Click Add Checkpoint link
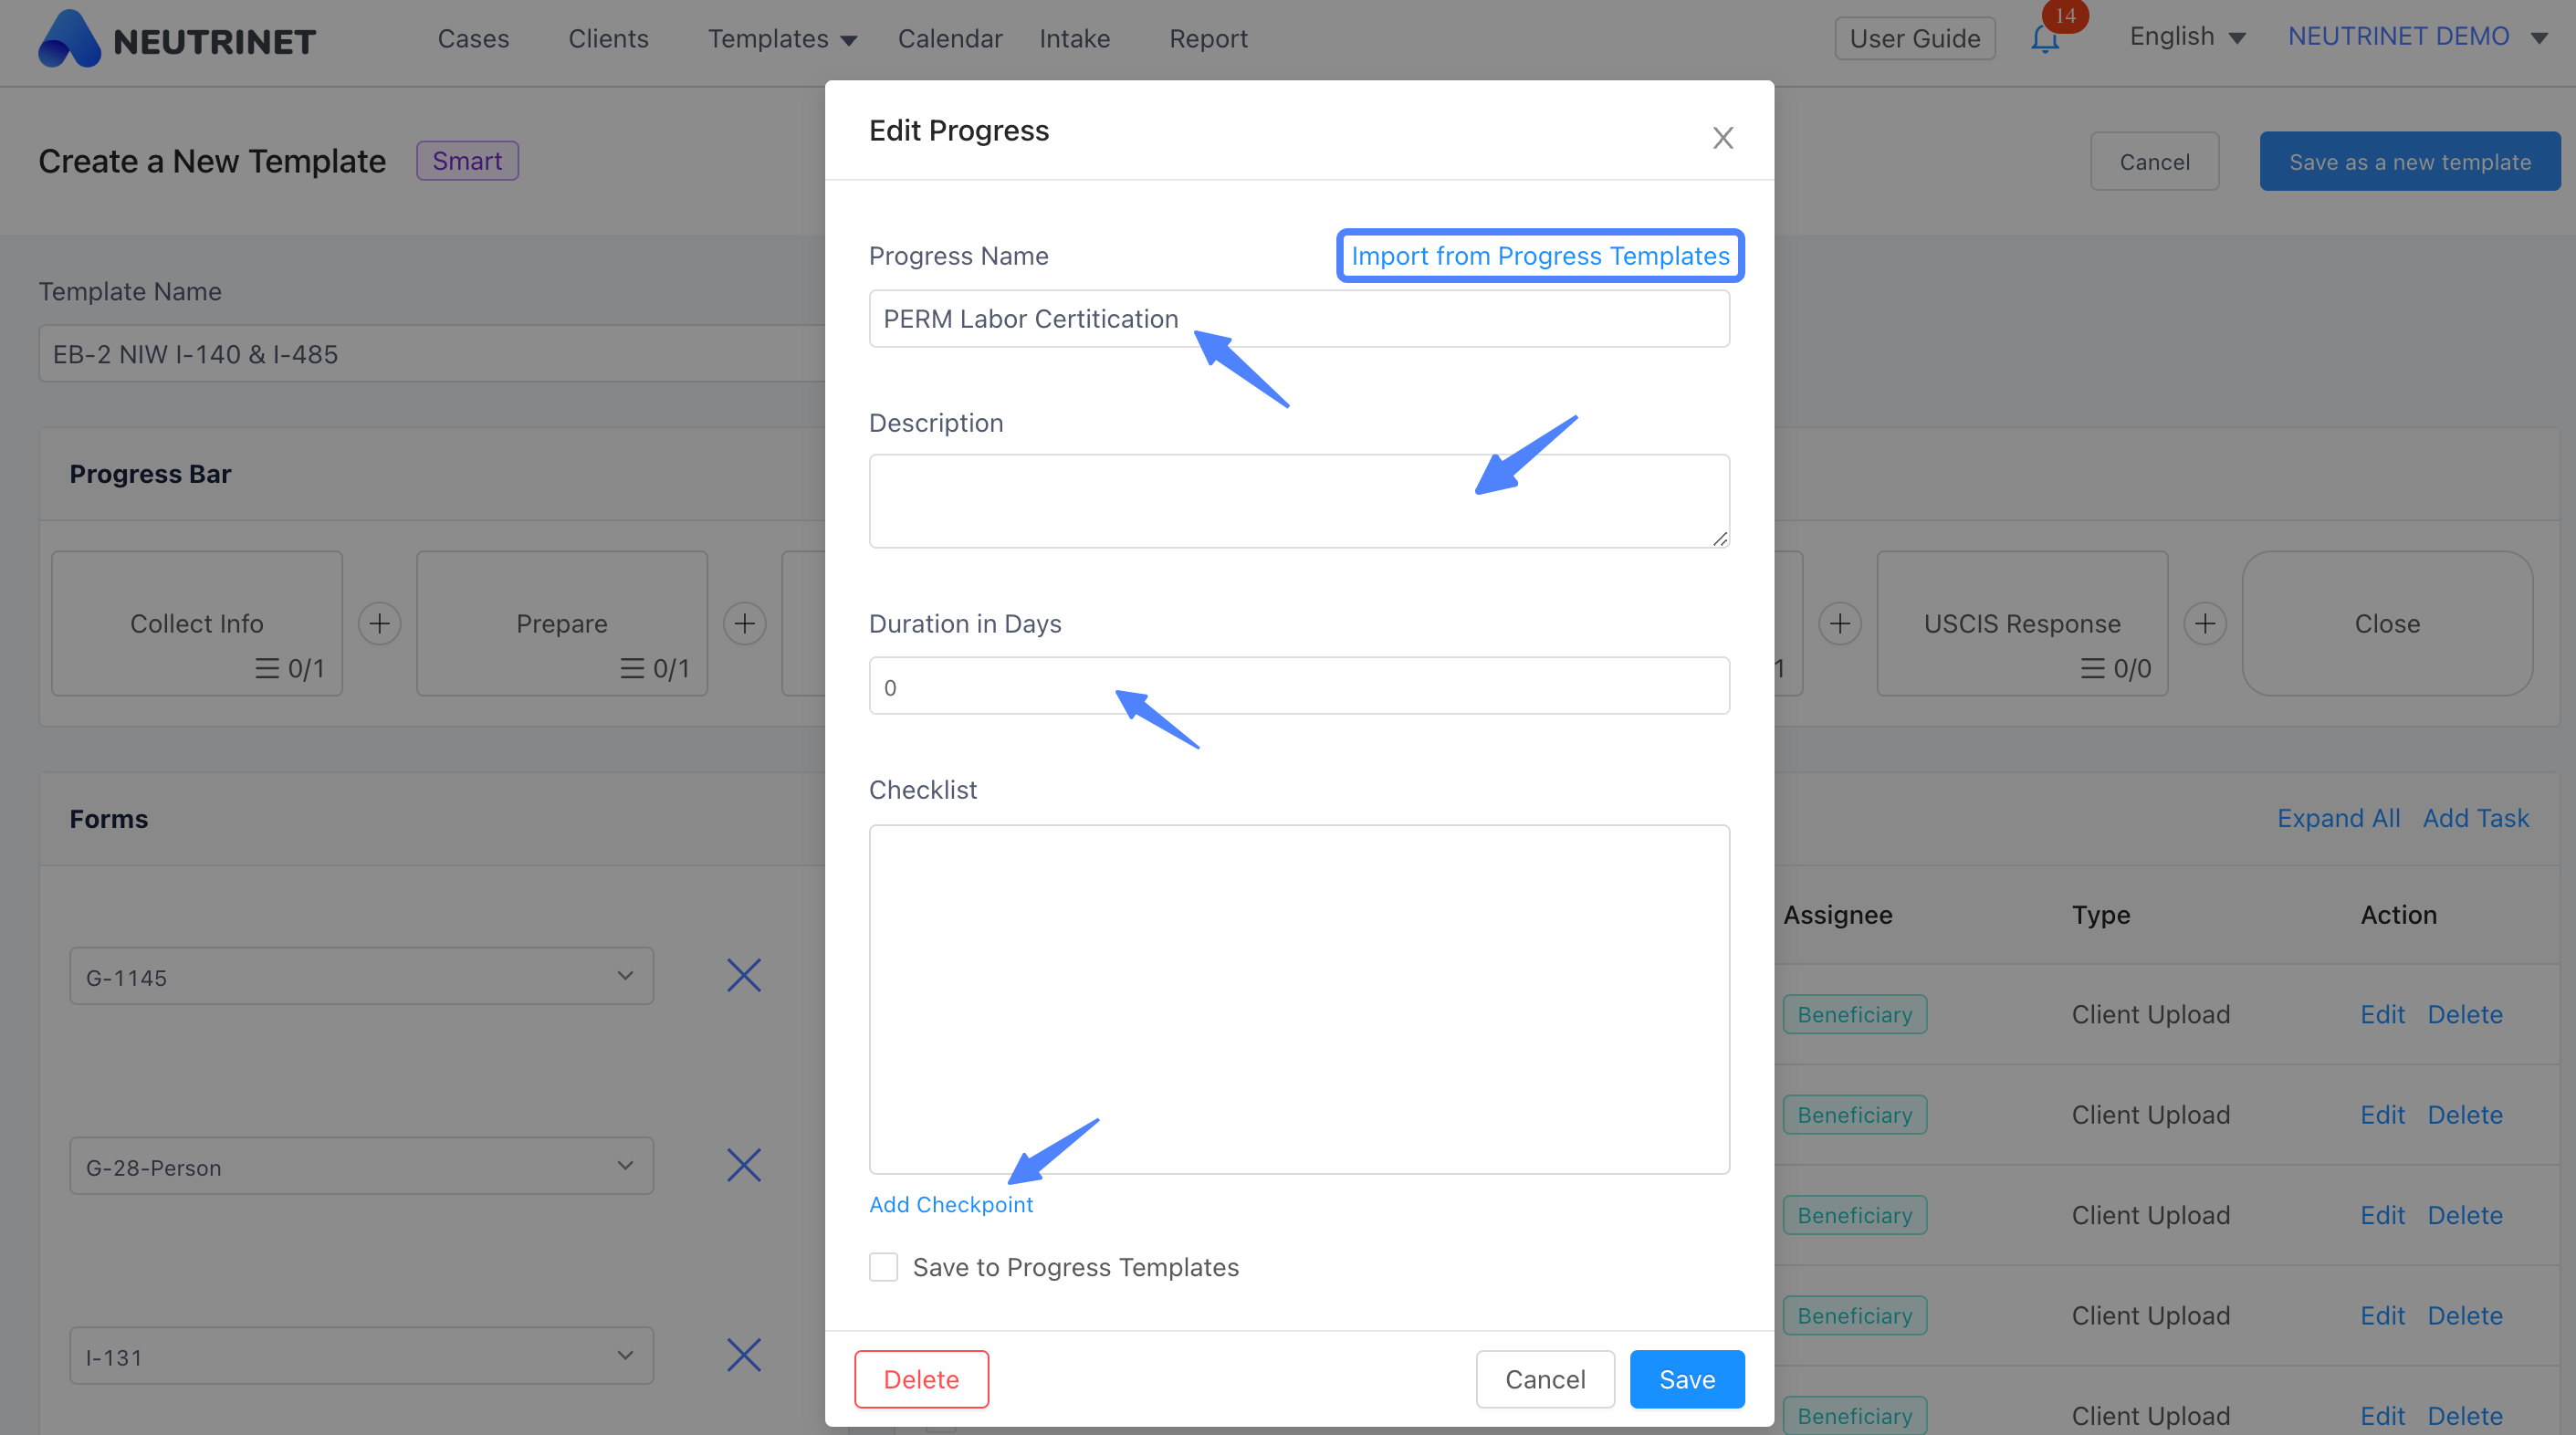The height and width of the screenshot is (1435, 2576). 950,1204
